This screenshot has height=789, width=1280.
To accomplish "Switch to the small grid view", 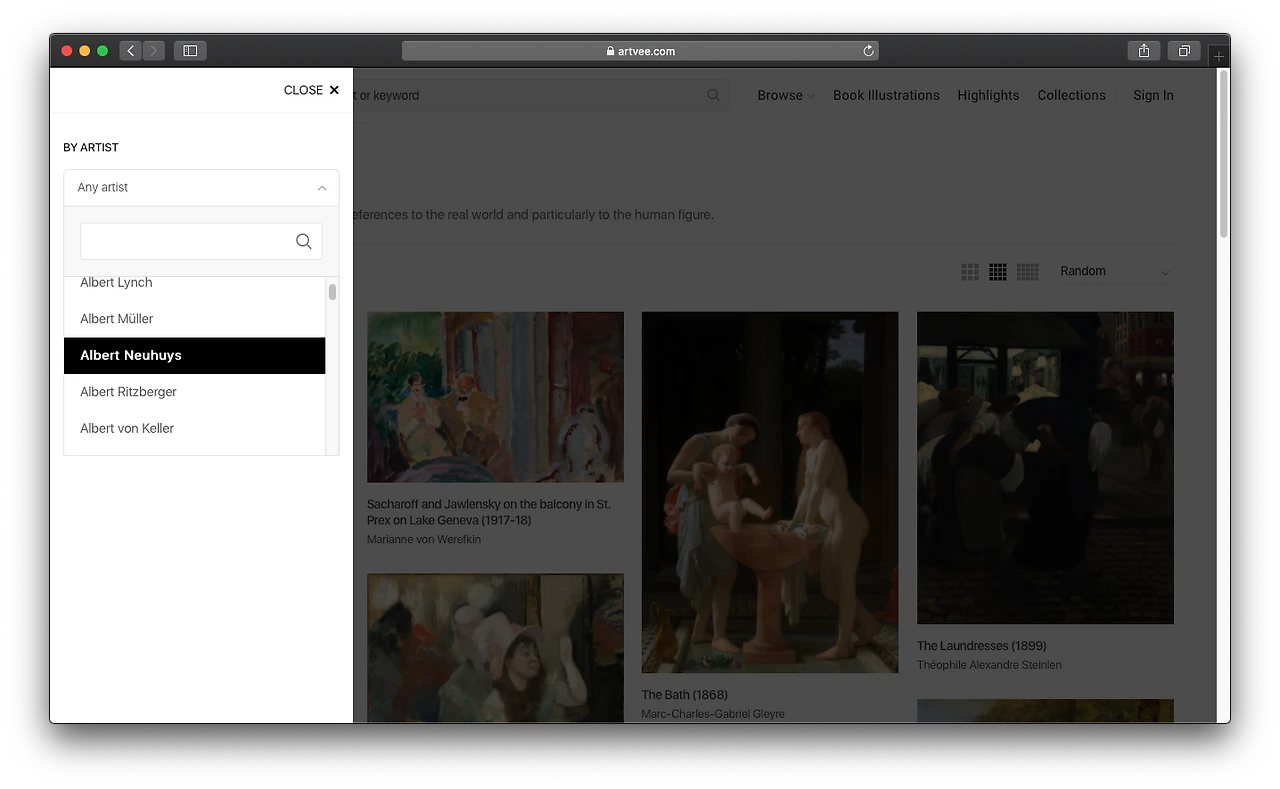I will coord(1028,272).
